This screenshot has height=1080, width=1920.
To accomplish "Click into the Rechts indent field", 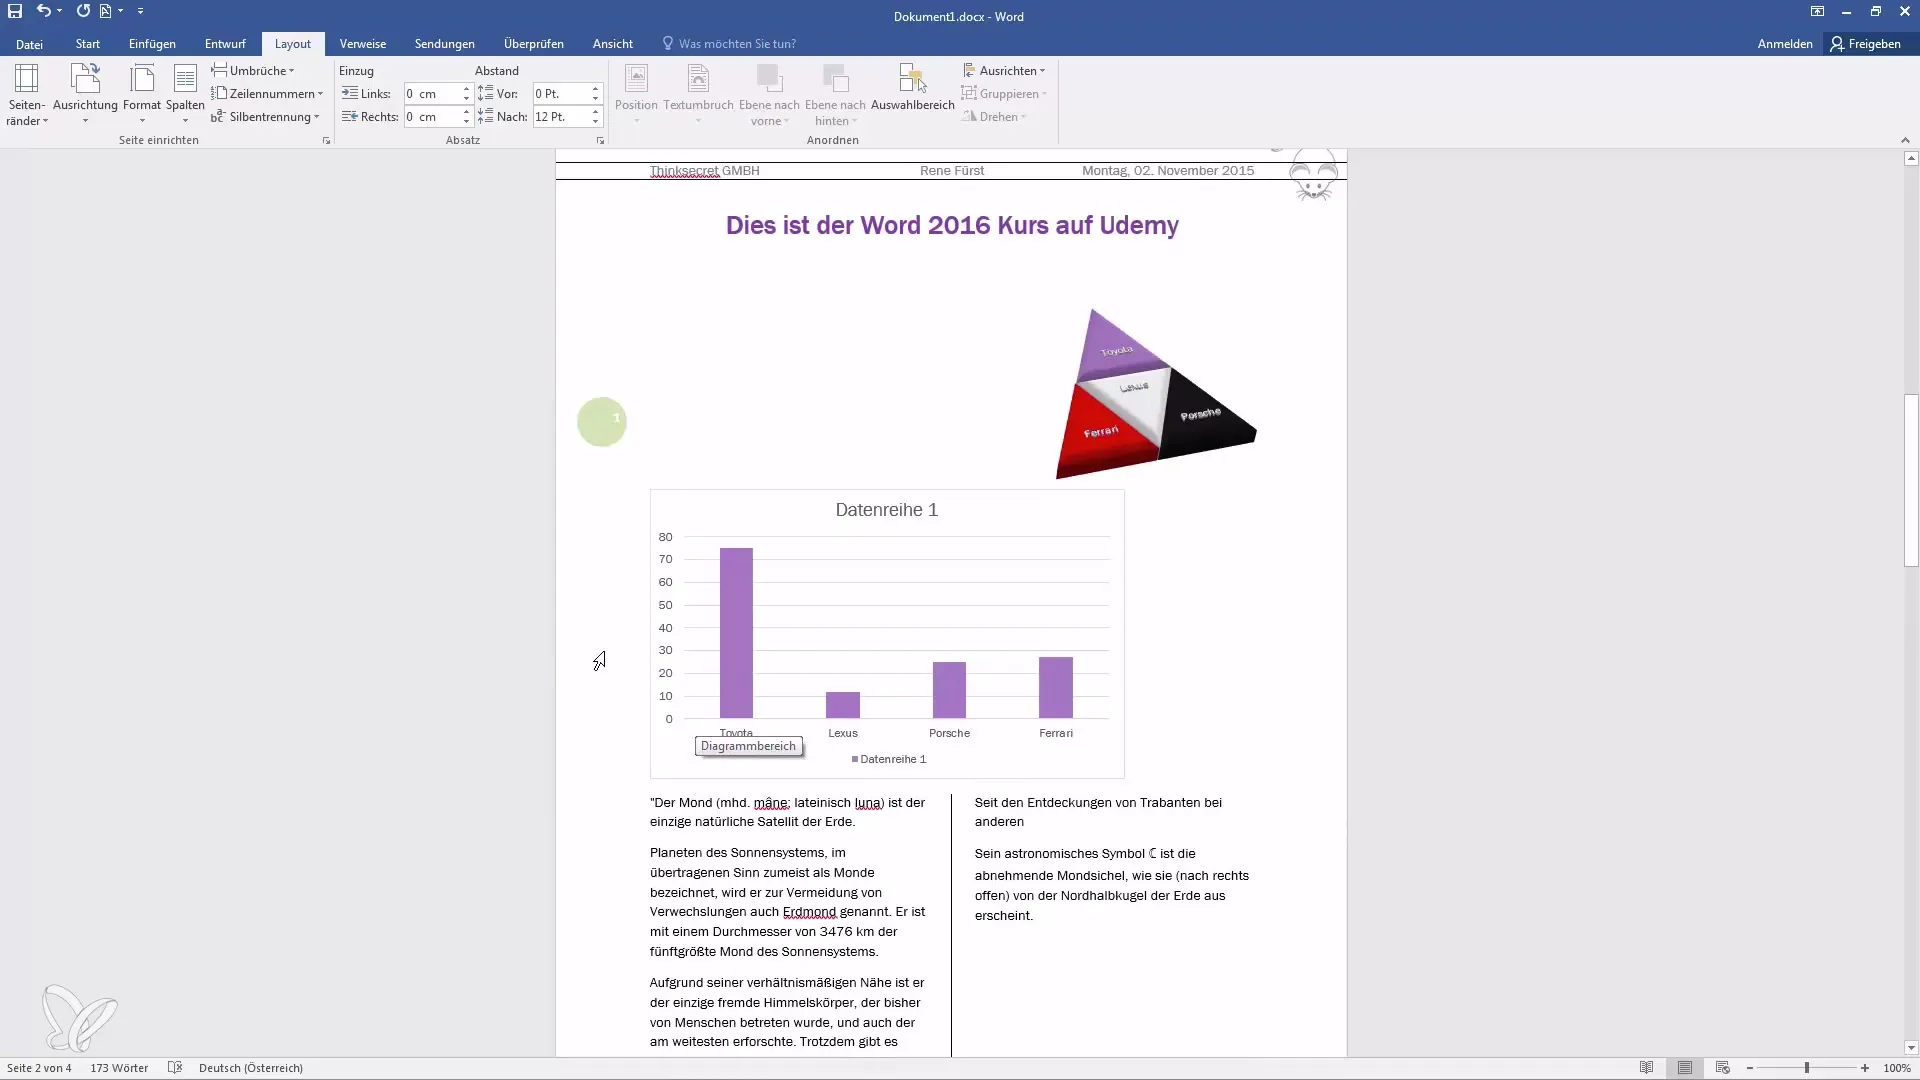I will [x=431, y=117].
